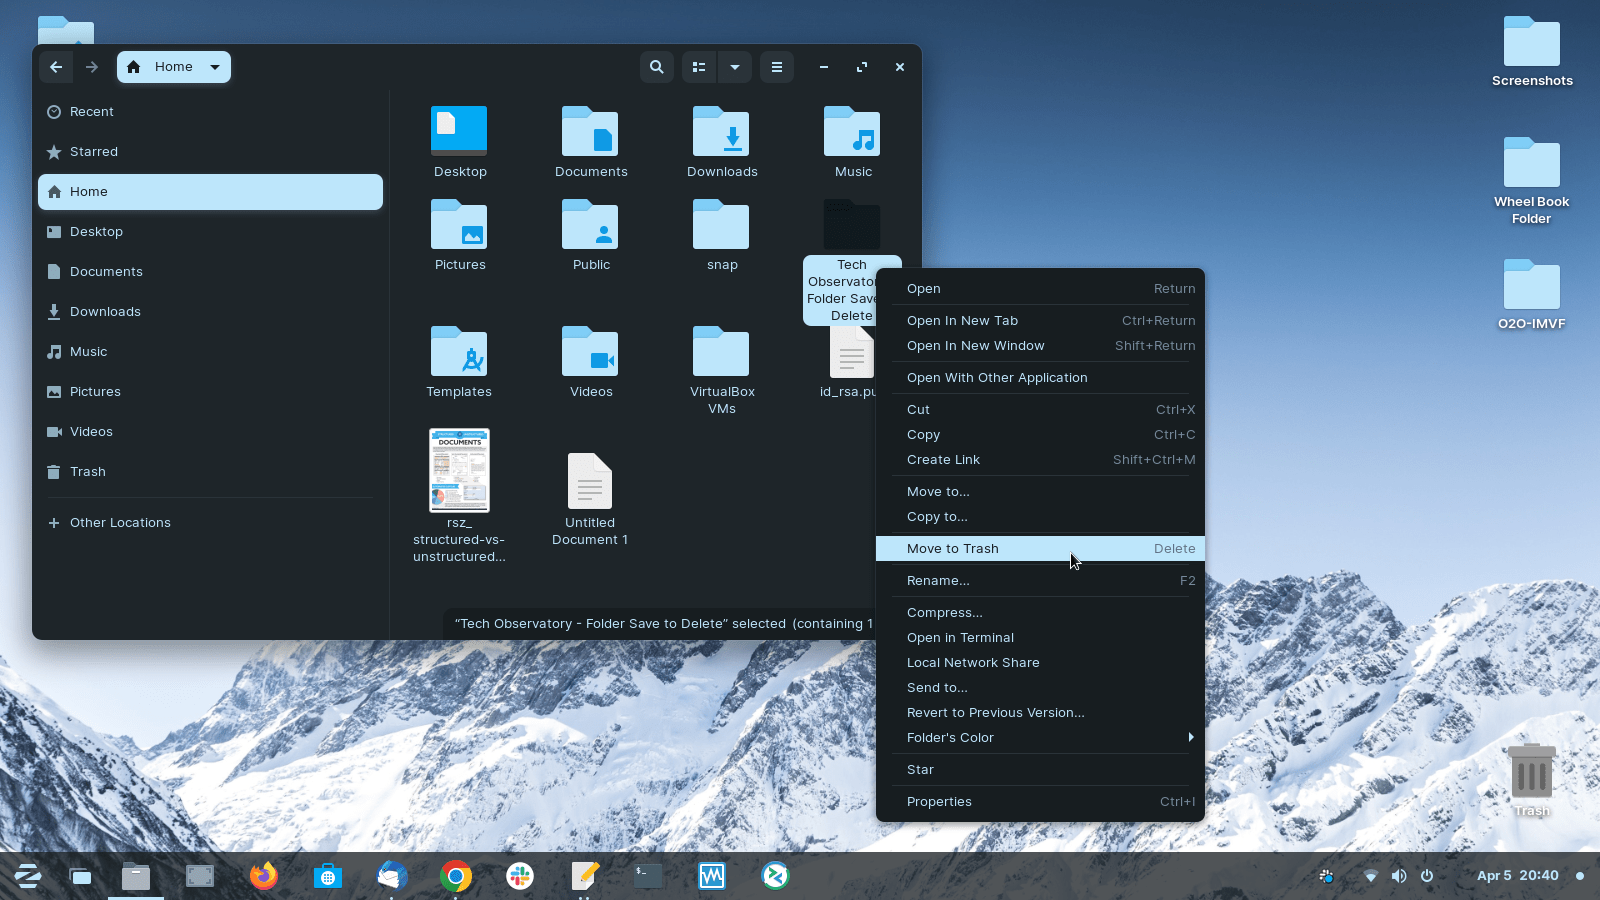Open the terminal from the taskbar

tap(647, 876)
